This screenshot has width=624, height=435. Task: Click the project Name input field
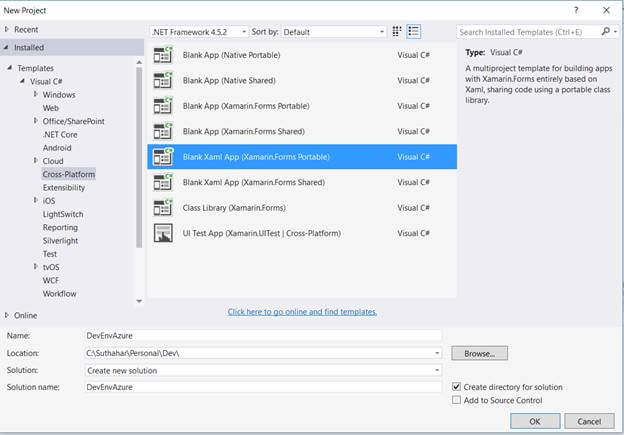coord(263,336)
